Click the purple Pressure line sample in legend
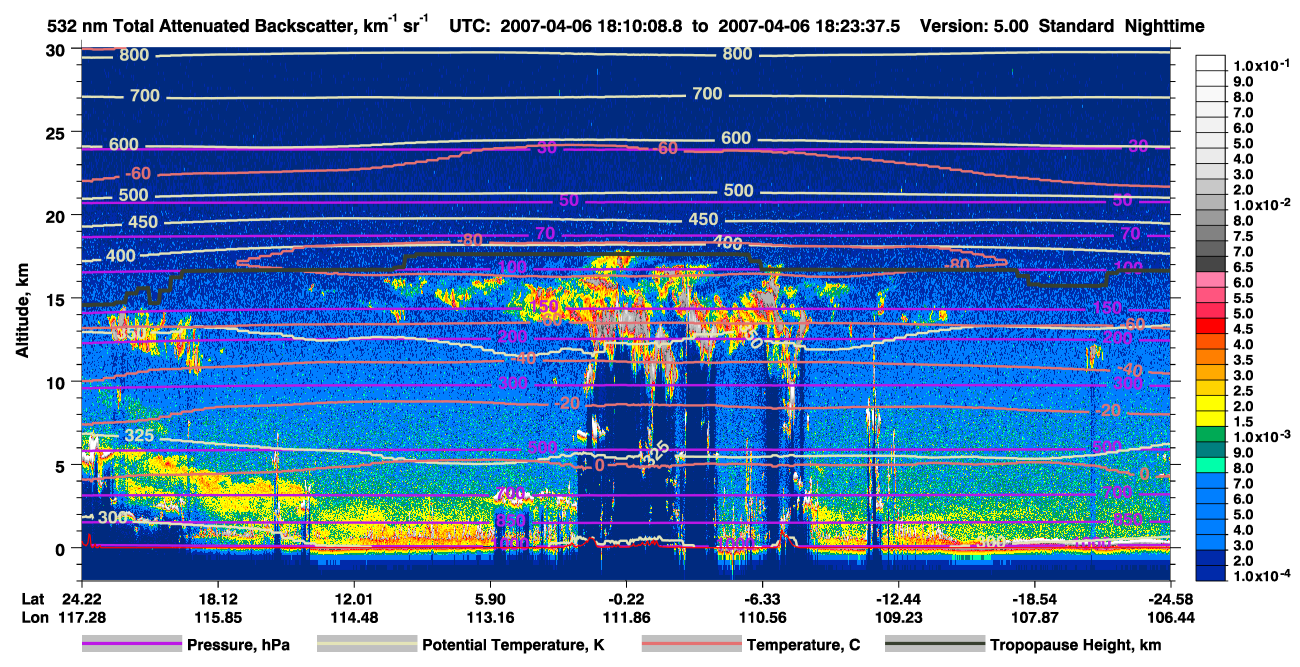This screenshot has width=1300, height=667. tap(132, 645)
